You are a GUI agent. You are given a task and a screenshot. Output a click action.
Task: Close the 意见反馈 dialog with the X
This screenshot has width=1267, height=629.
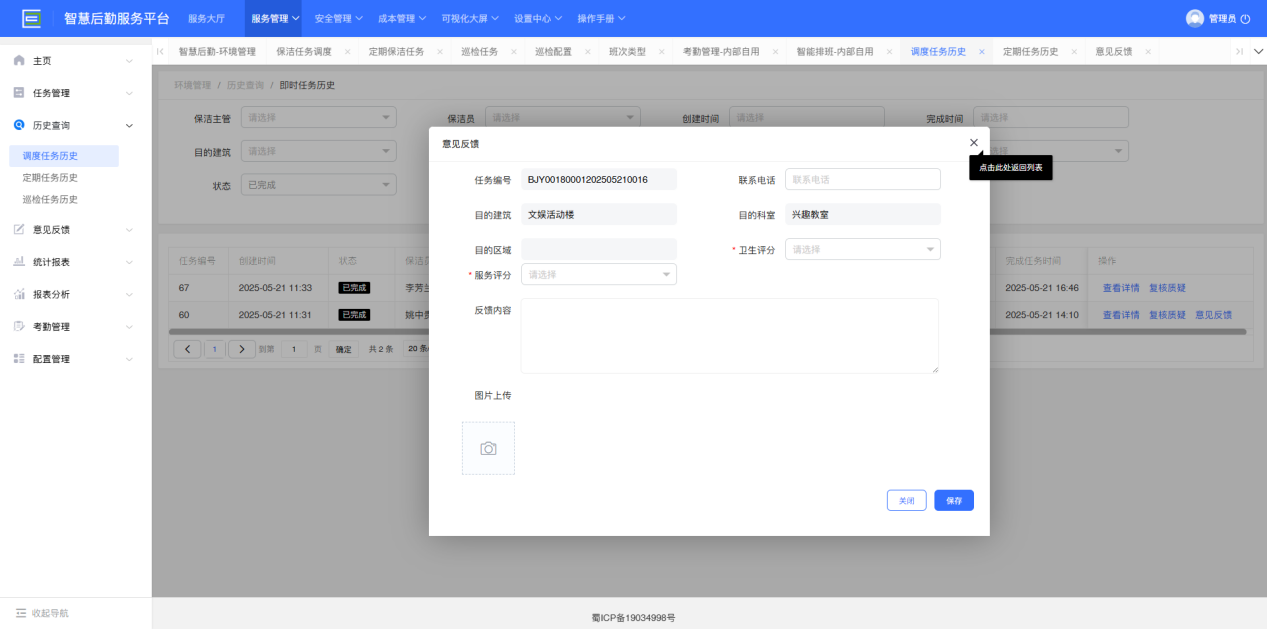pos(974,143)
